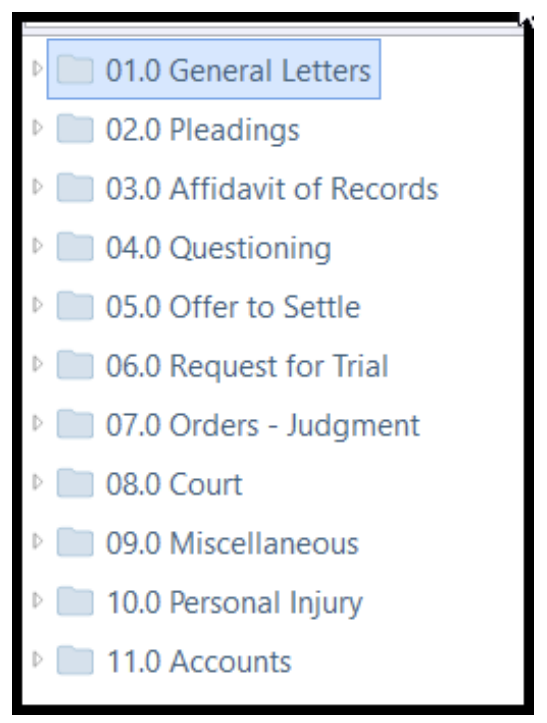Click the 01.0 General Letters folder icon
Image resolution: width=547 pixels, height=723 pixels.
pos(75,70)
